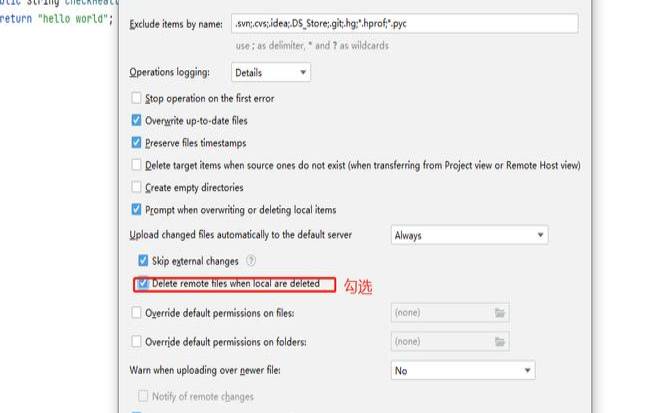Click the hello world string in the code editor
Screen dimensions: 661x413
(x=73, y=19)
